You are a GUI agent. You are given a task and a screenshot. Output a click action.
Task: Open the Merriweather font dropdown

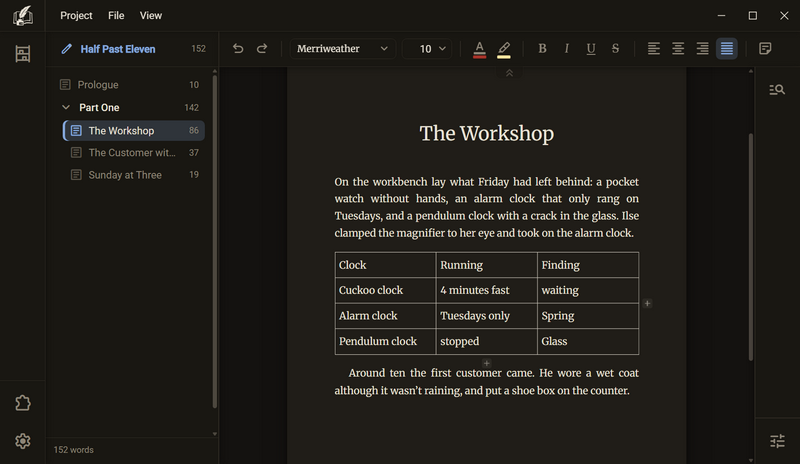tap(343, 48)
